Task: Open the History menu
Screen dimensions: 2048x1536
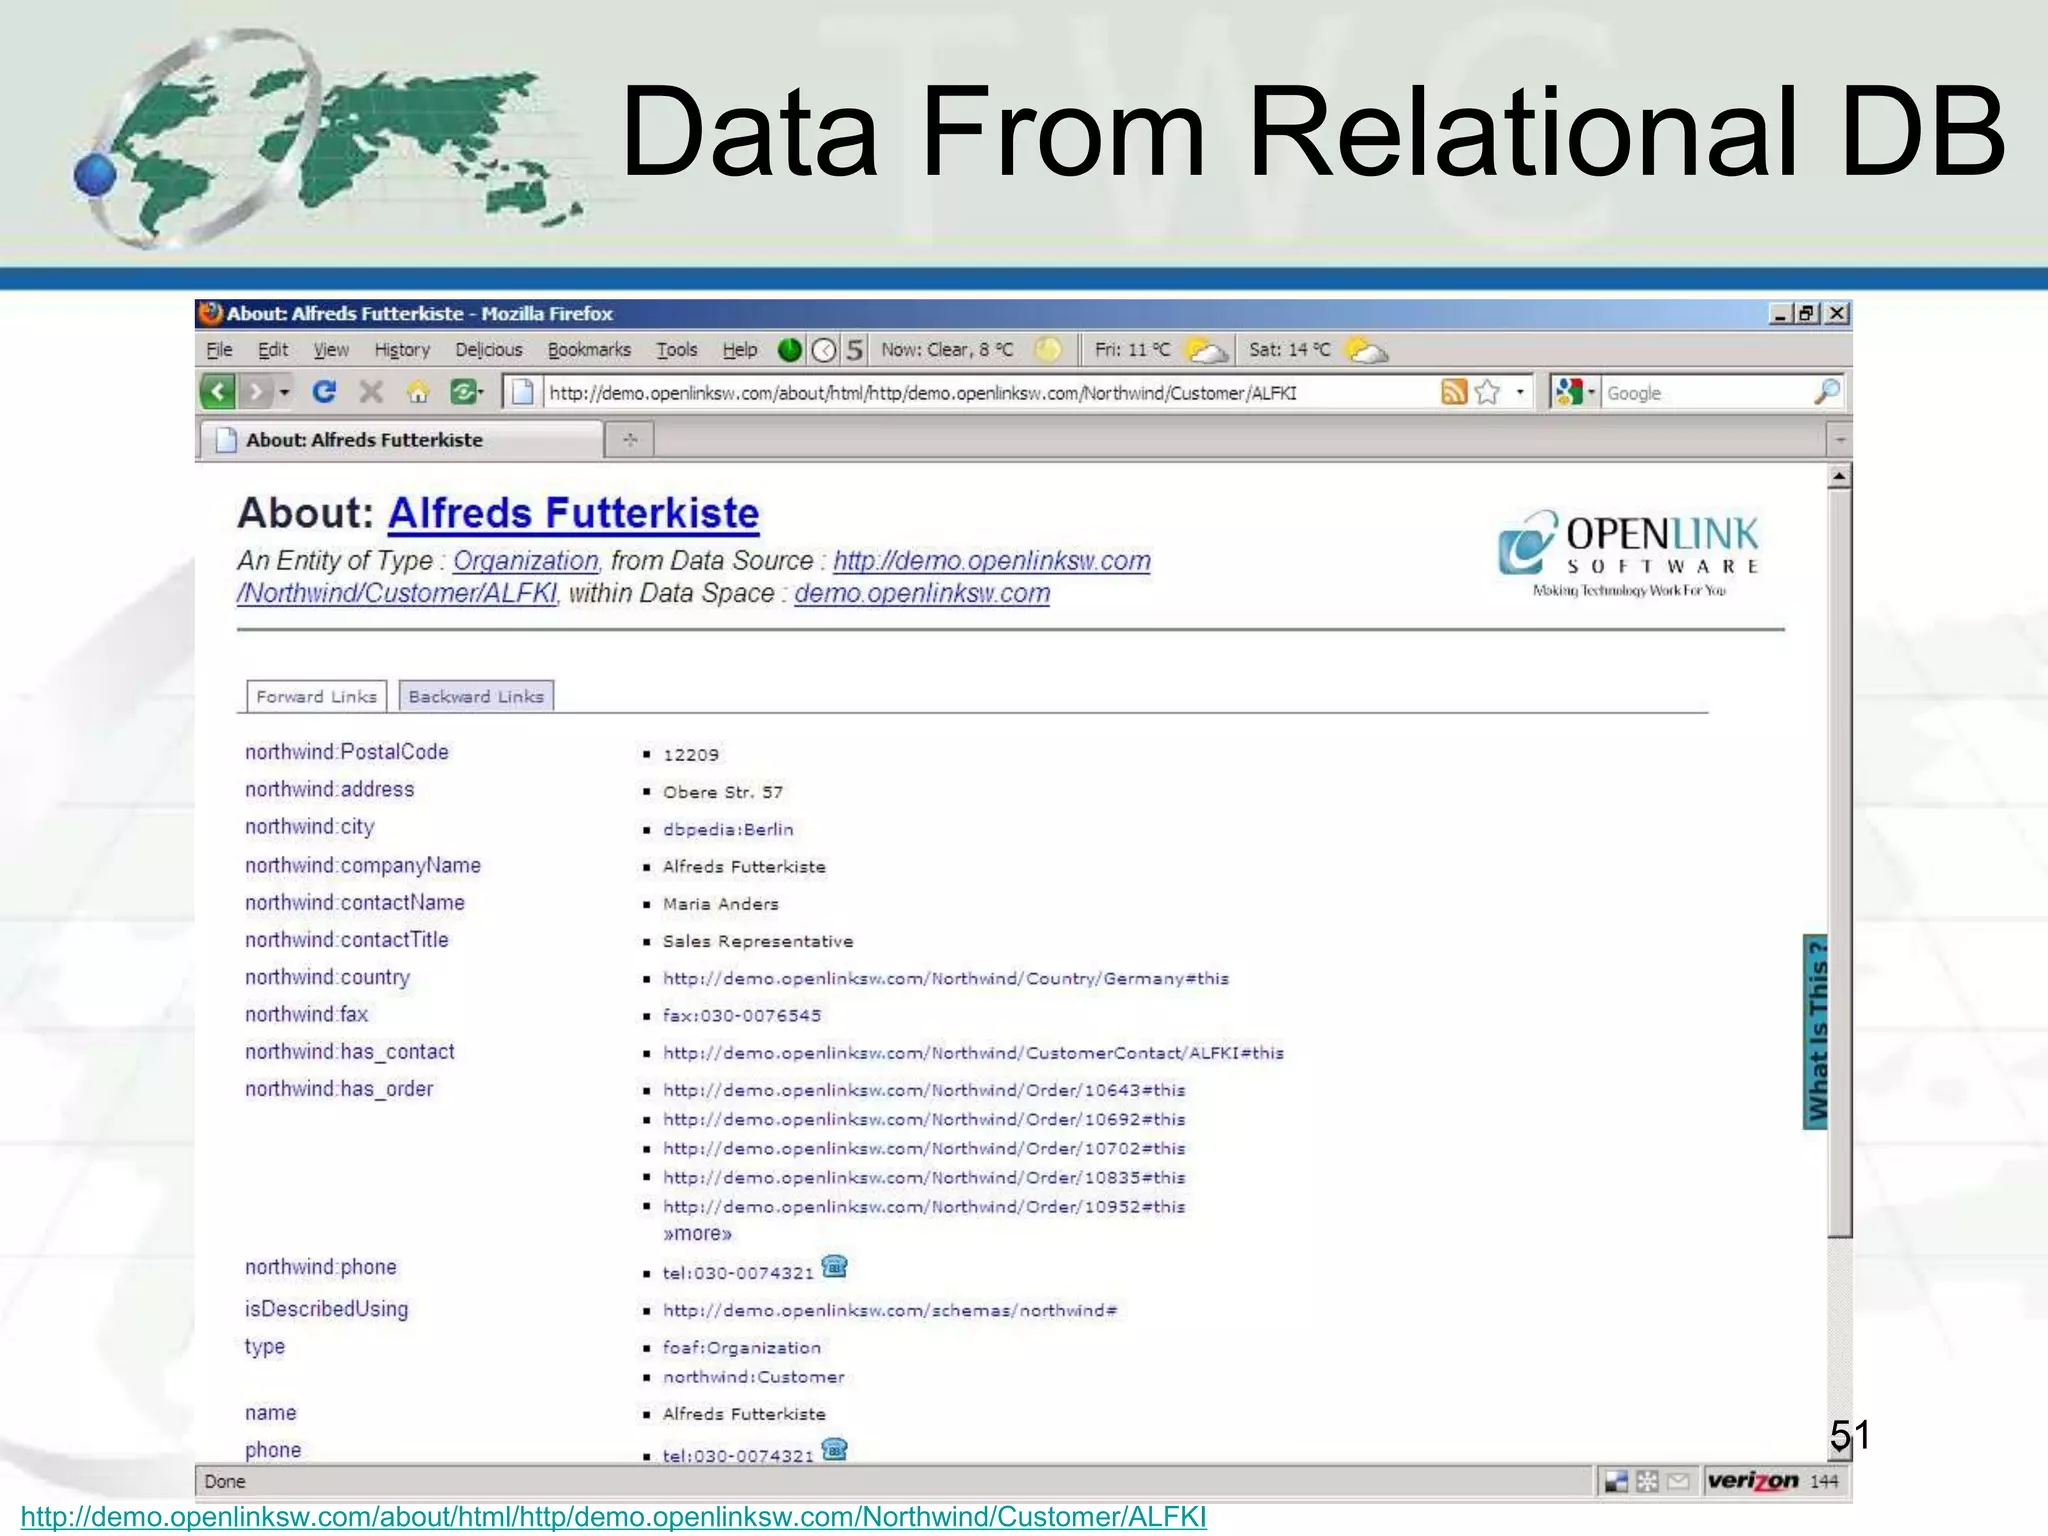Action: pos(402,350)
